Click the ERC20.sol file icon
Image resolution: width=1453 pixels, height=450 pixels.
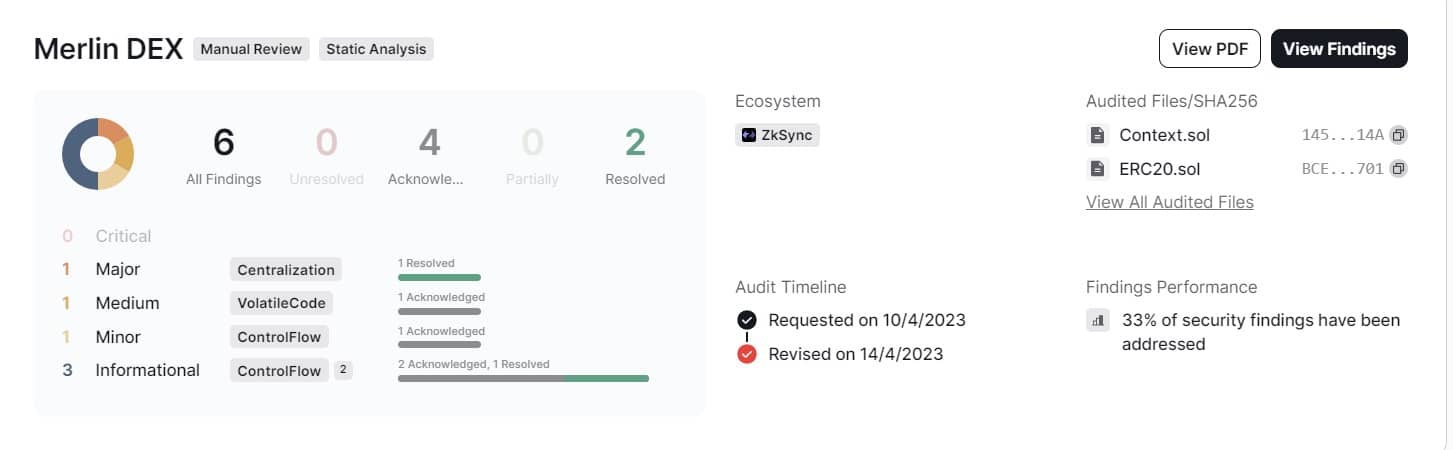click(x=1097, y=168)
